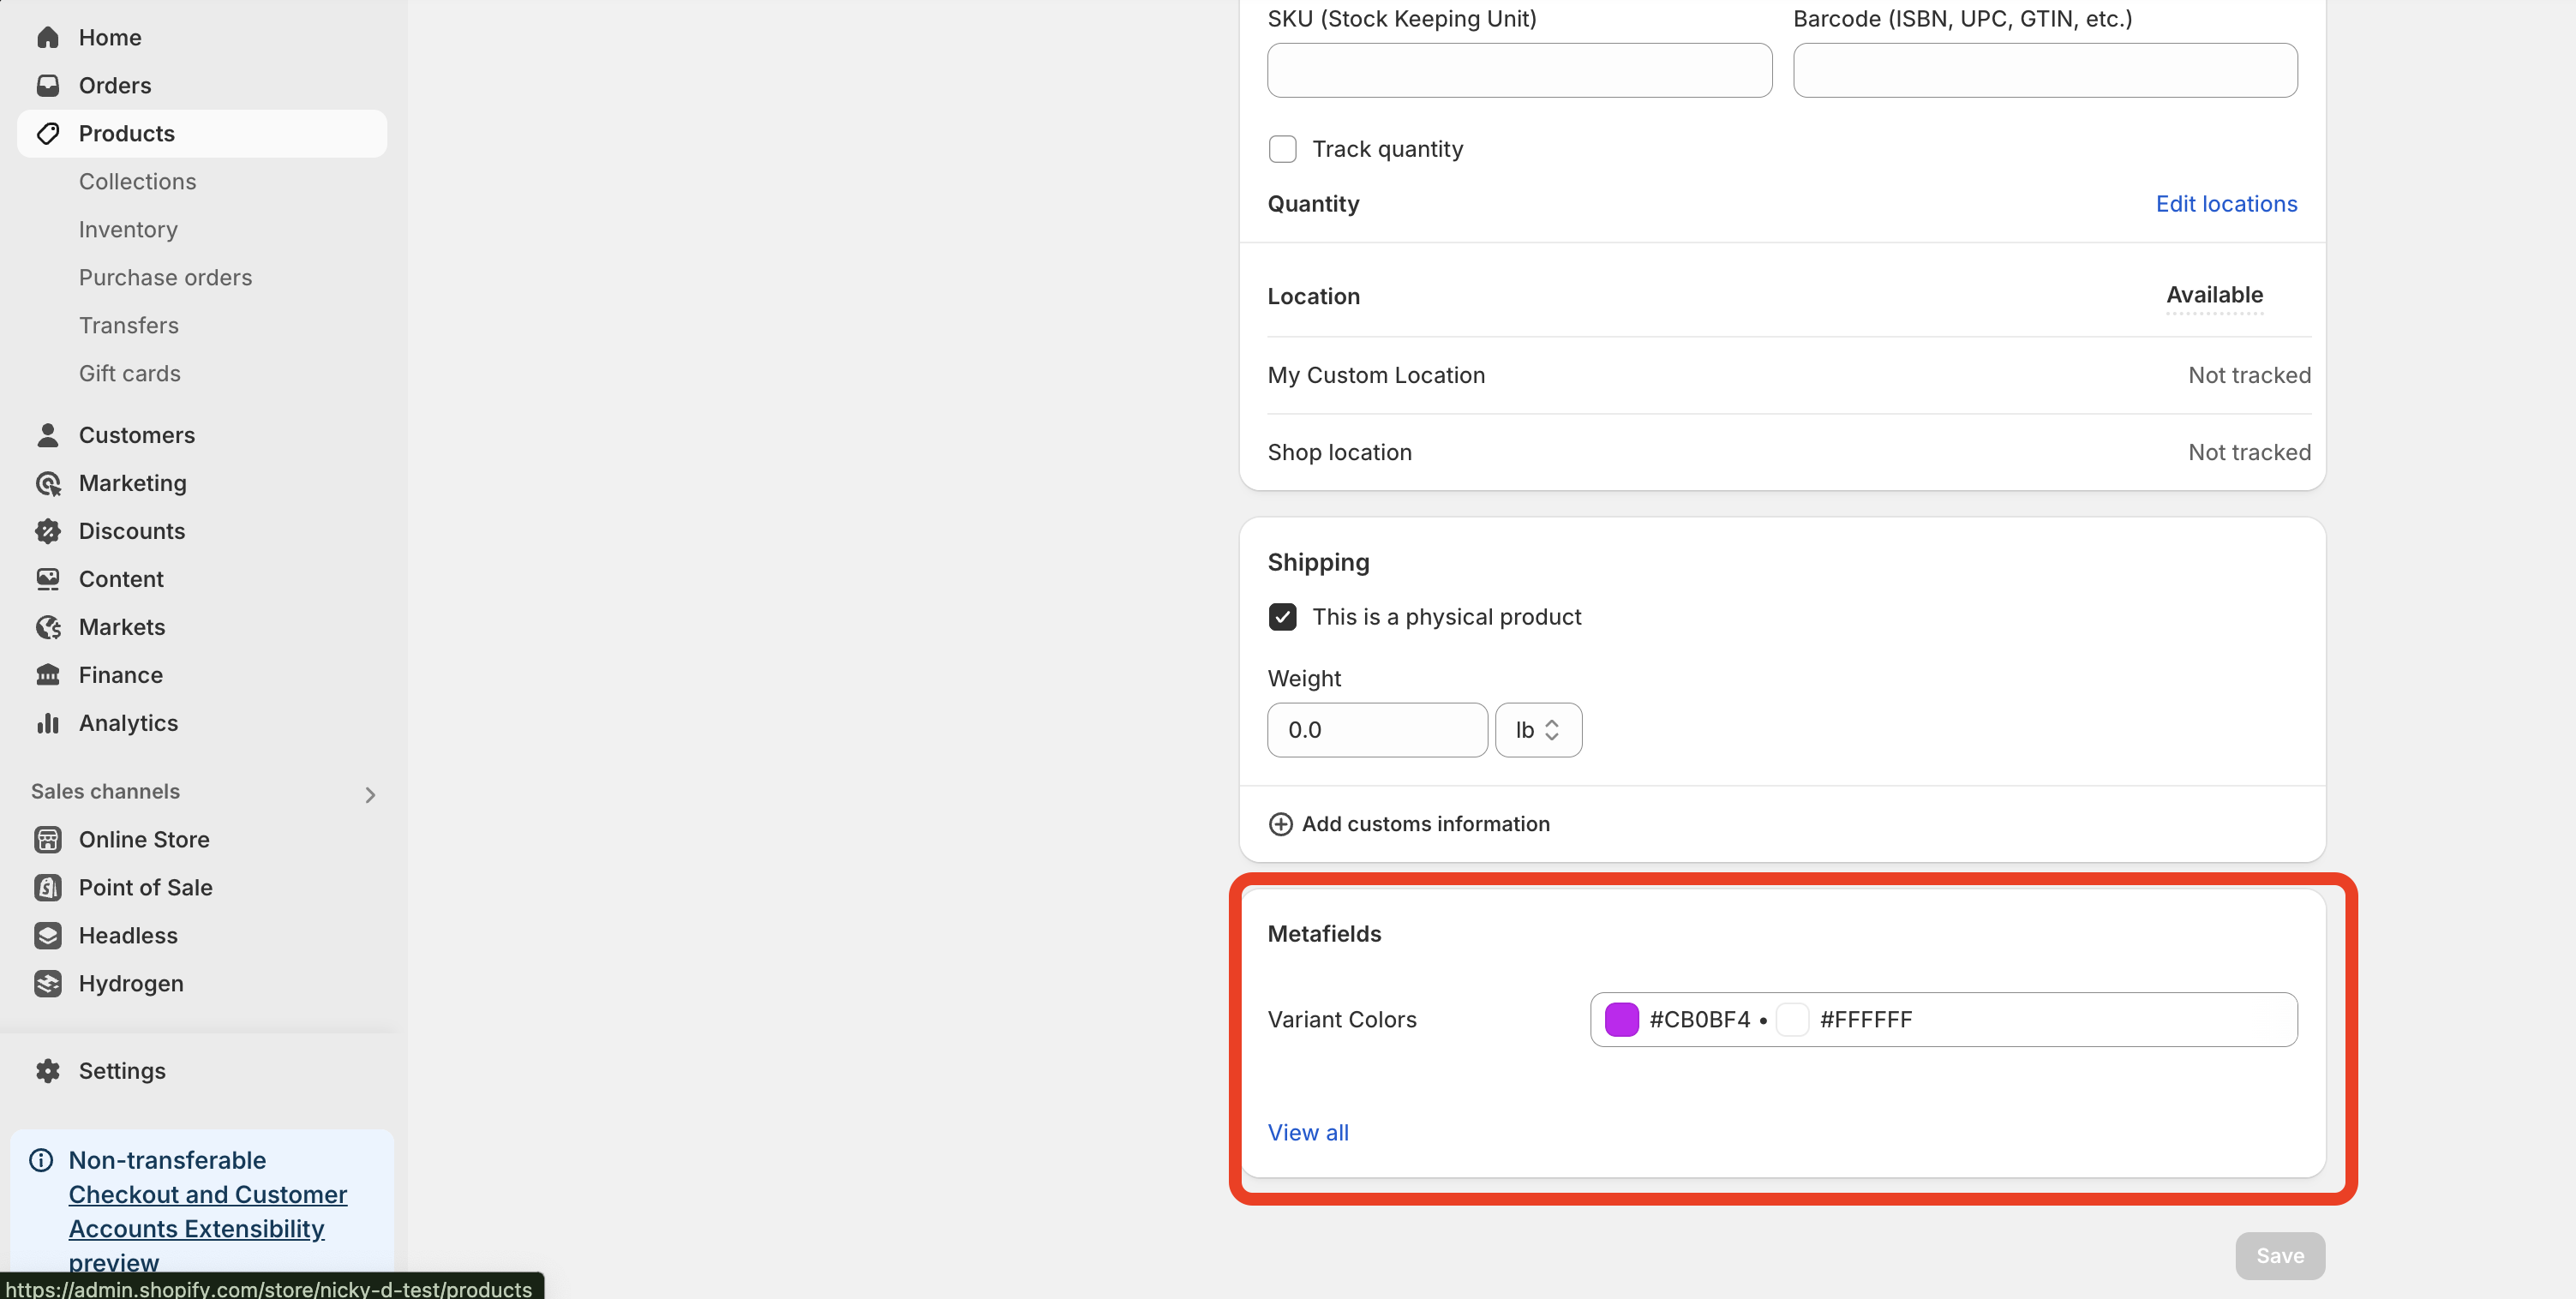Click the purple #CB0BF4 color swatch

tap(1621, 1020)
